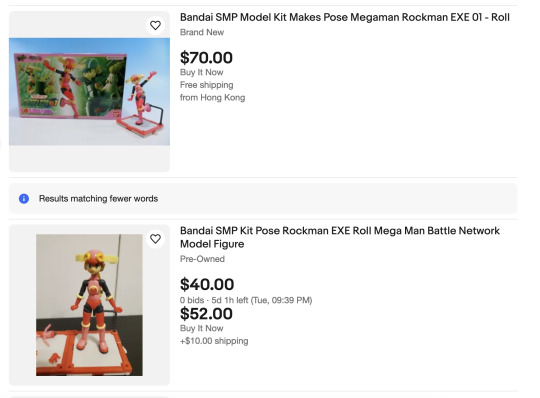Watch the Pre-Owned Rockman EXE Roll listing
Viewport: 540px width, 398px height.
(155, 239)
